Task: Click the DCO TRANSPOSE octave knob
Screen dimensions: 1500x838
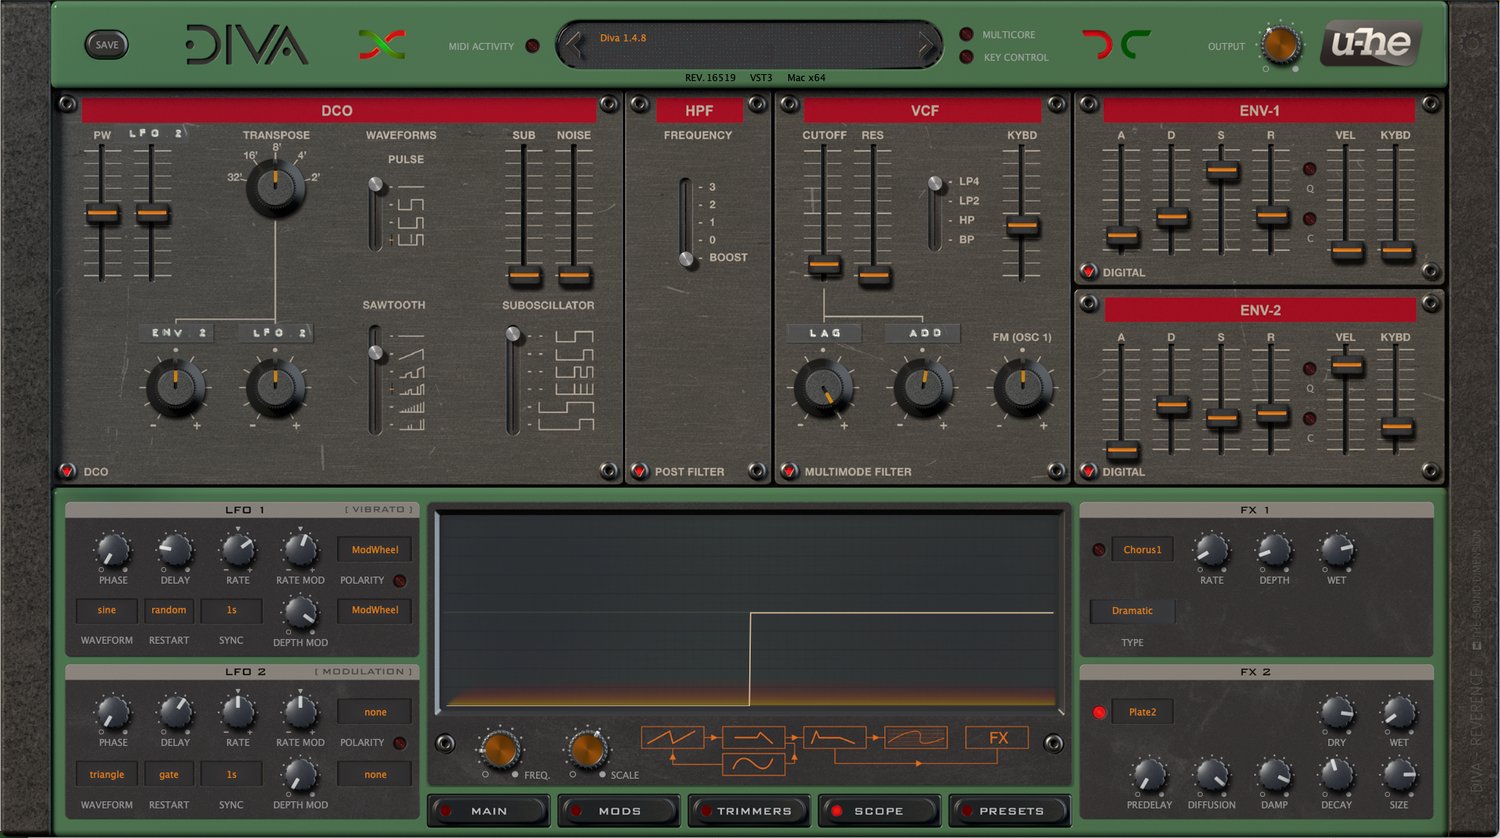Action: click(276, 187)
